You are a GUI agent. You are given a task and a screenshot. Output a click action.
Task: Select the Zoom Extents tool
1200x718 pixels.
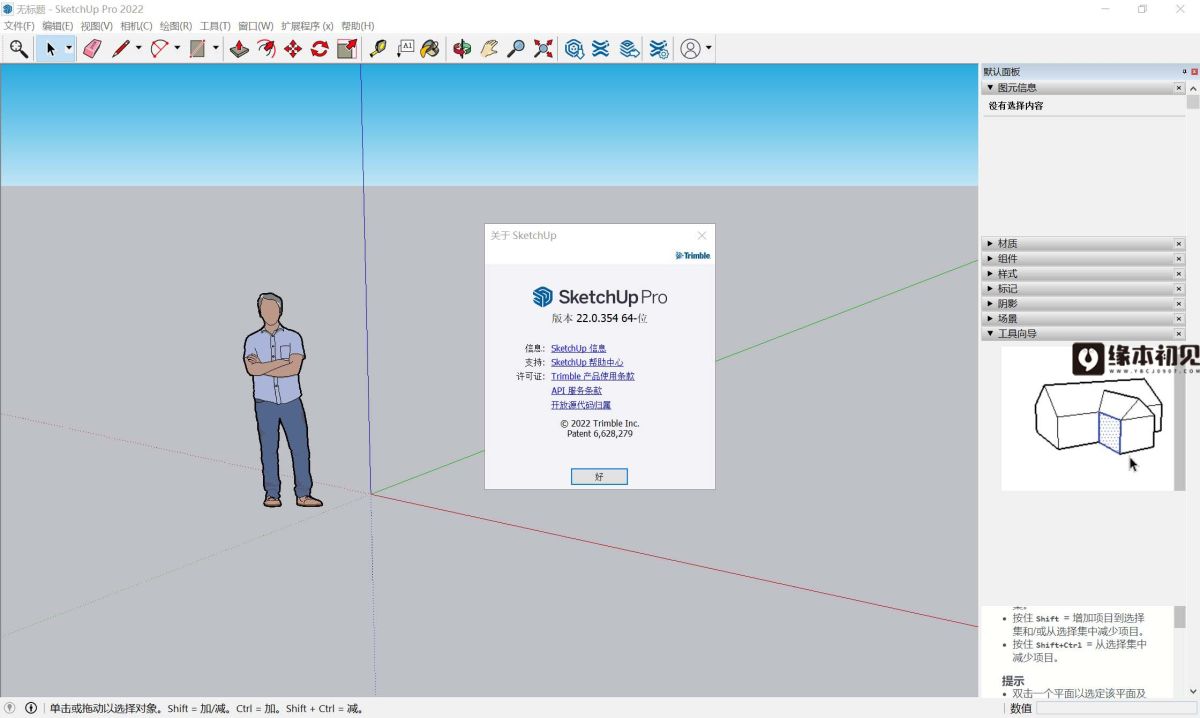(x=543, y=48)
